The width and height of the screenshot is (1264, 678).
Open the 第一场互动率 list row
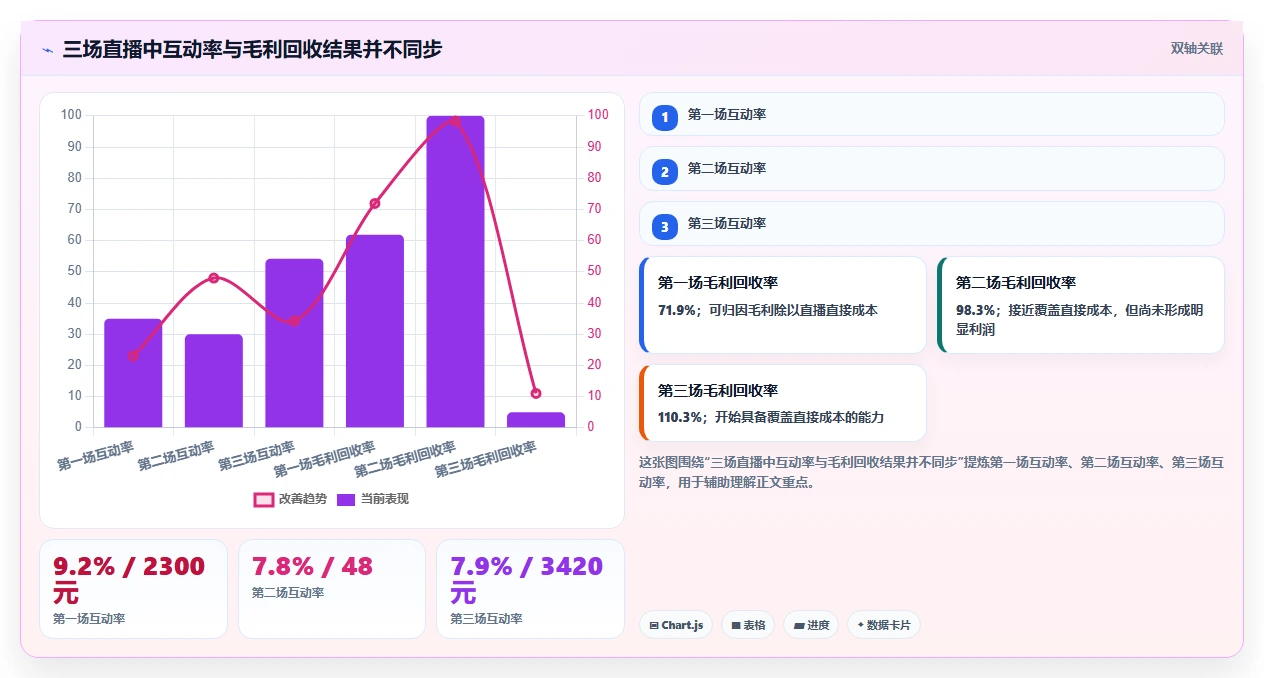[x=932, y=114]
